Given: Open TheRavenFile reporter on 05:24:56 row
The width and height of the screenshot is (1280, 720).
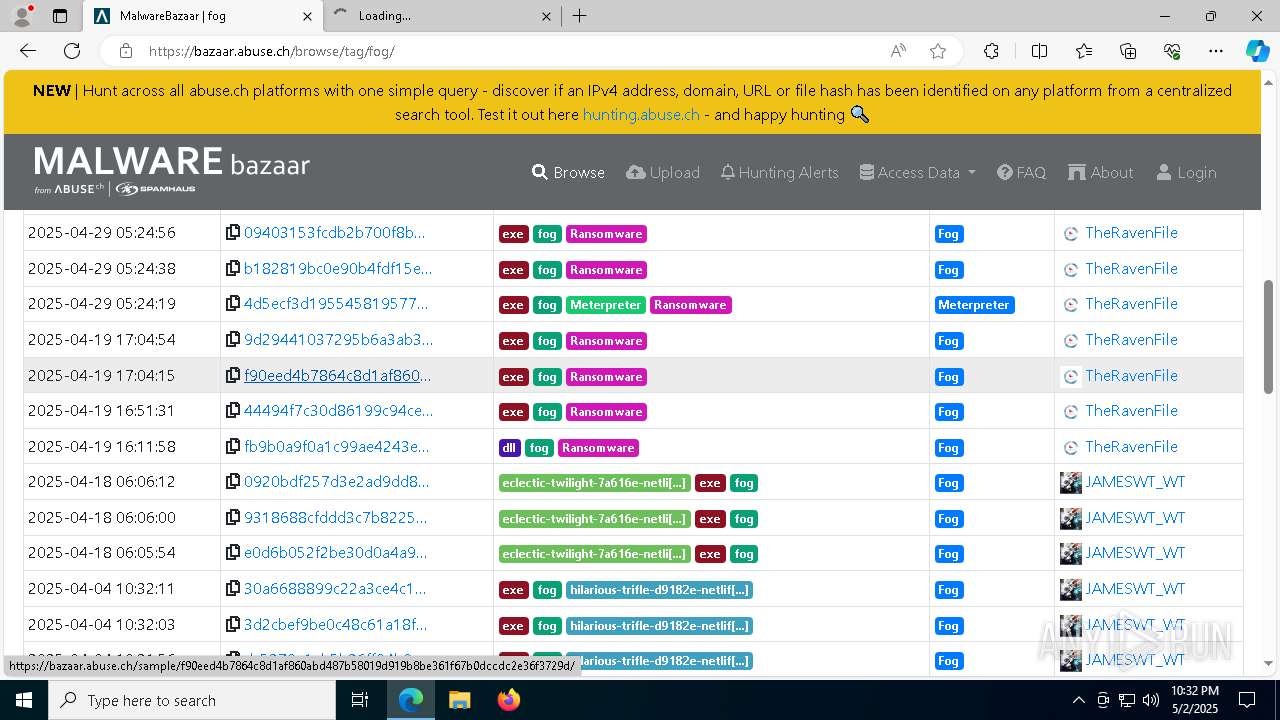Looking at the screenshot, I should tap(1131, 233).
